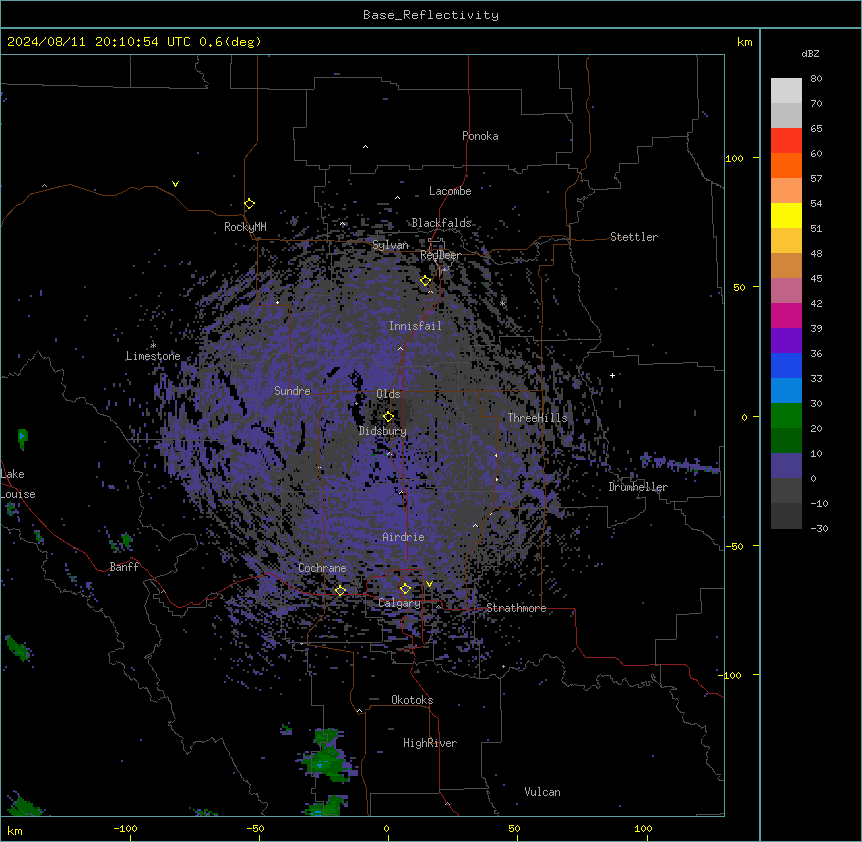862x842 pixels.
Task: Click the yellow diamond marker above Calgary label
Action: click(x=405, y=589)
